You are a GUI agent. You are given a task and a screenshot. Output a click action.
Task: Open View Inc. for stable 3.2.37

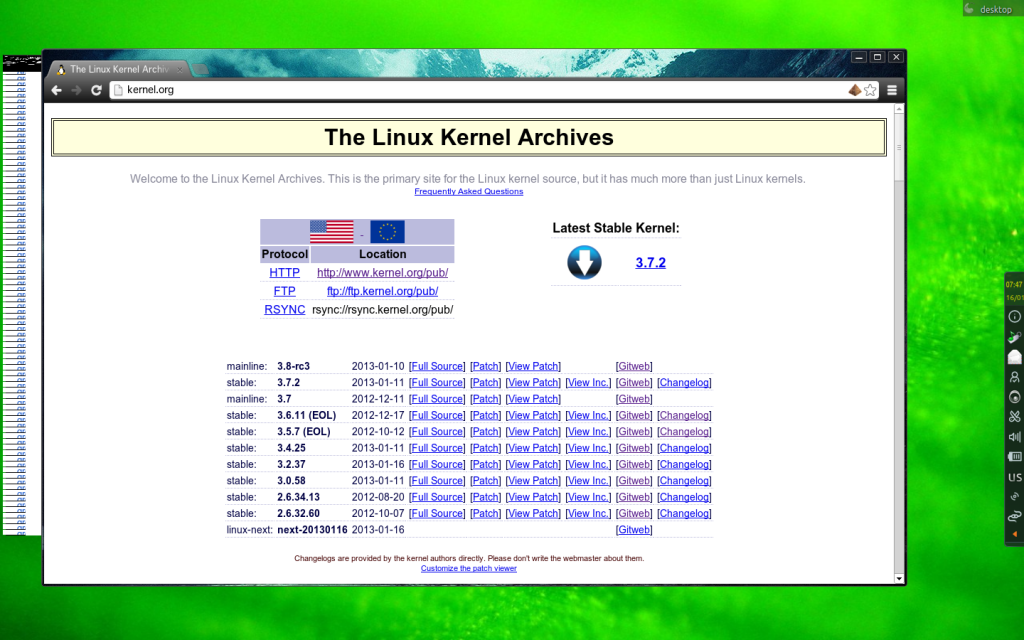(x=588, y=464)
